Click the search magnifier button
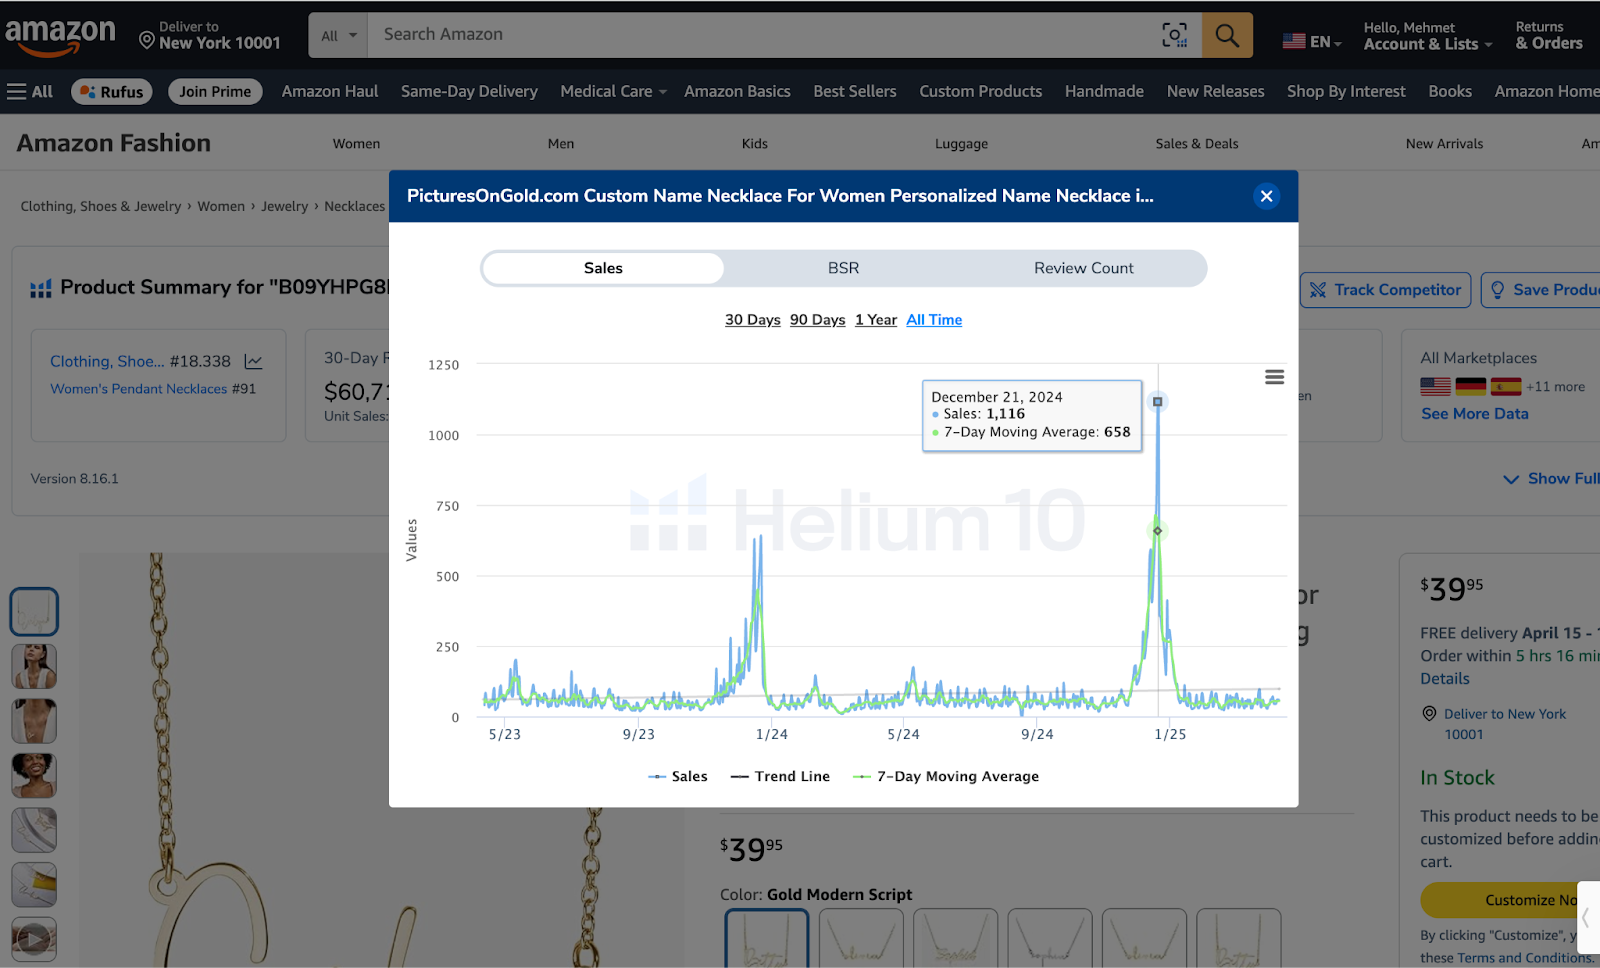This screenshot has width=1600, height=968. click(x=1227, y=35)
